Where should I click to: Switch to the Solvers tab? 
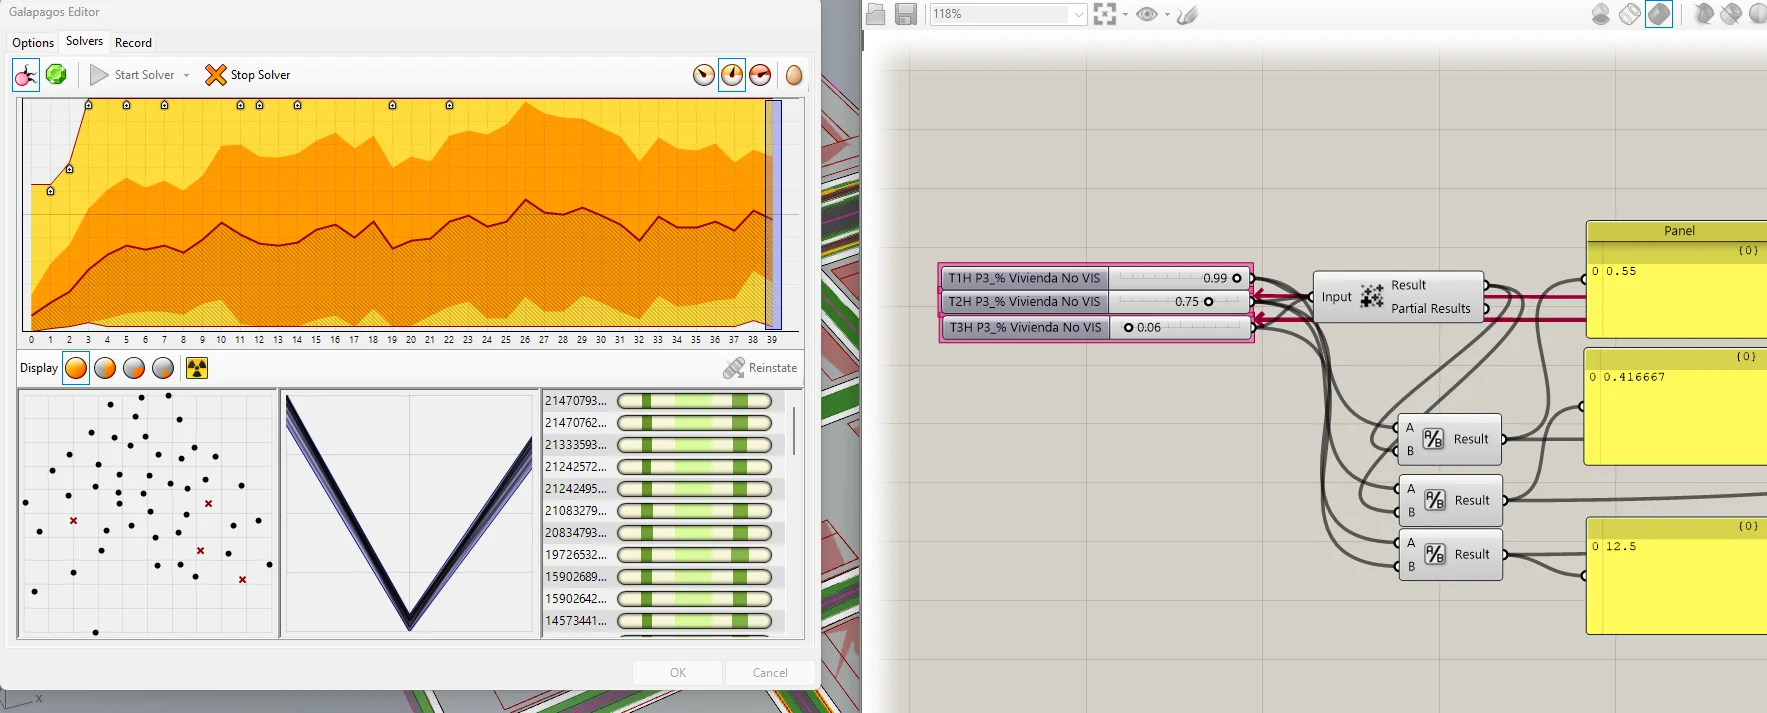[84, 41]
